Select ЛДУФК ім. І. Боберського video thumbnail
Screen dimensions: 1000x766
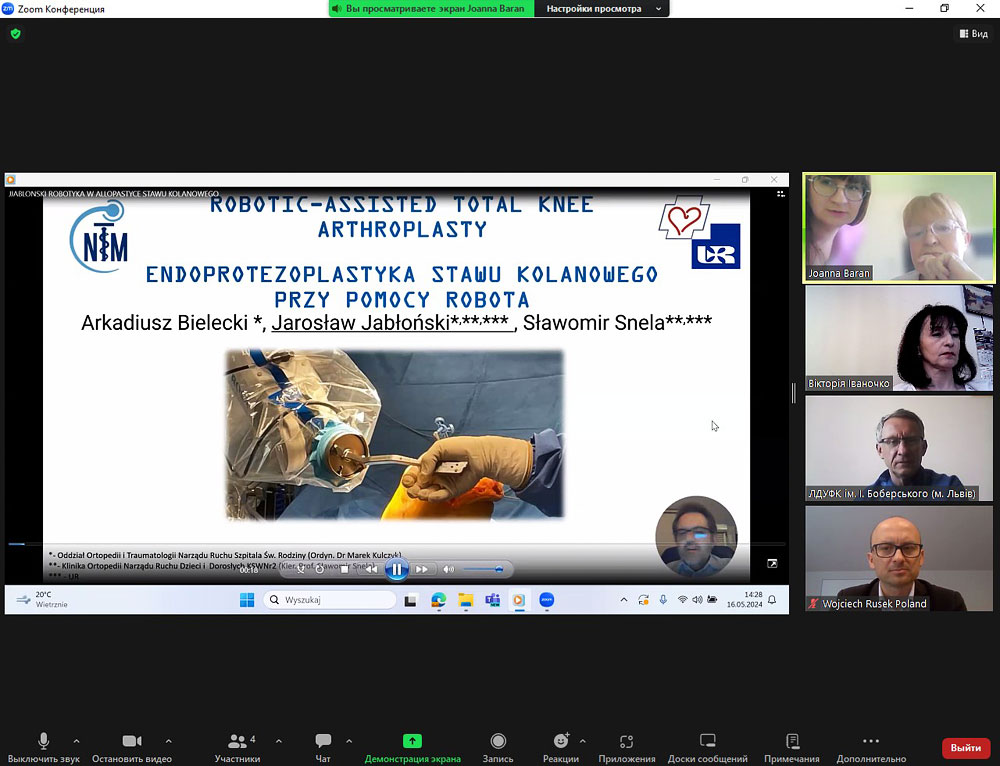click(899, 448)
